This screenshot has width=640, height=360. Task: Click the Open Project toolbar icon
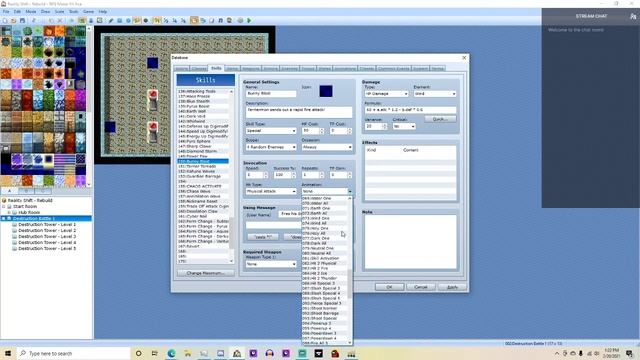point(13,20)
